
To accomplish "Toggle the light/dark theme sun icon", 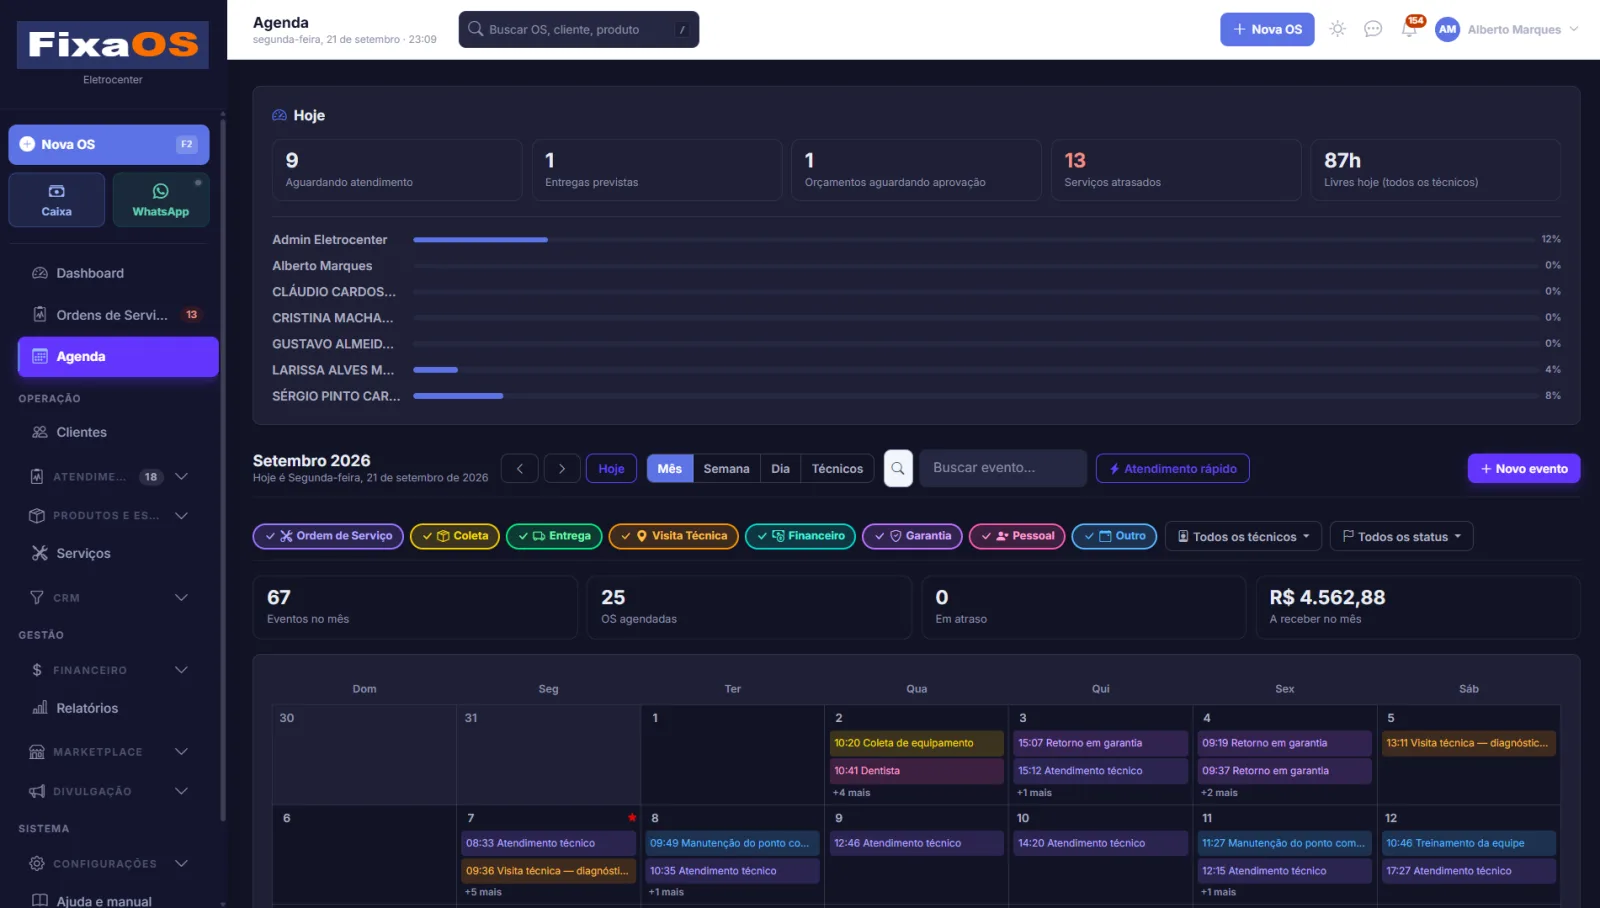I will click(1337, 29).
